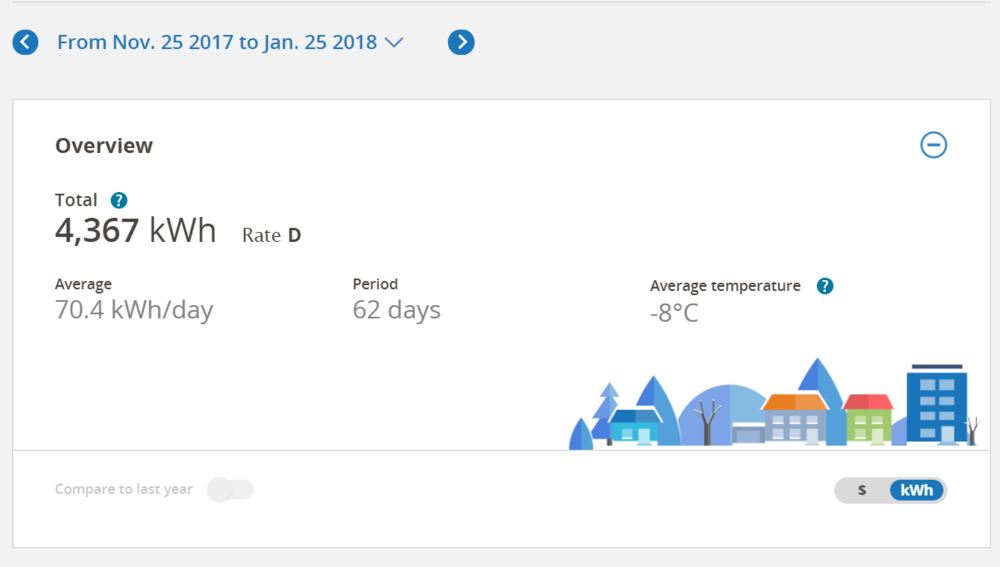This screenshot has width=1000, height=567.
Task: Collapse the Overview panel with minus icon
Action: [x=933, y=145]
